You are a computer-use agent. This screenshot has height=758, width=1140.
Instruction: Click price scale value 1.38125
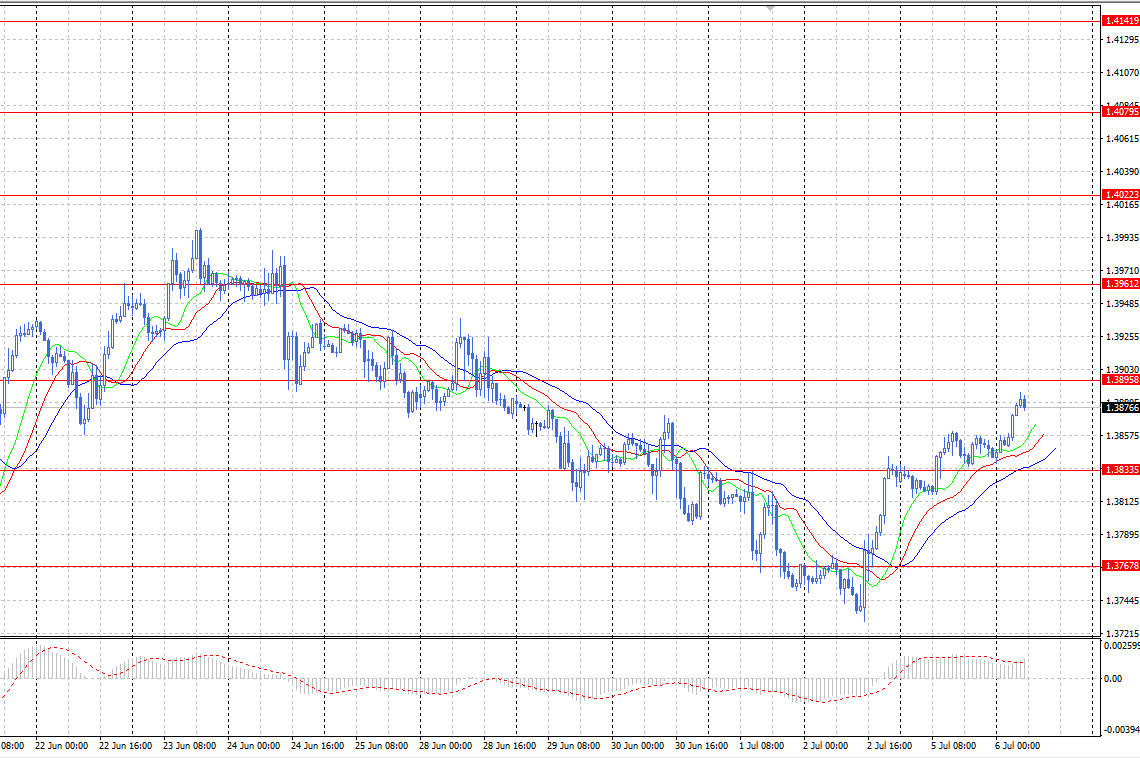1122,502
